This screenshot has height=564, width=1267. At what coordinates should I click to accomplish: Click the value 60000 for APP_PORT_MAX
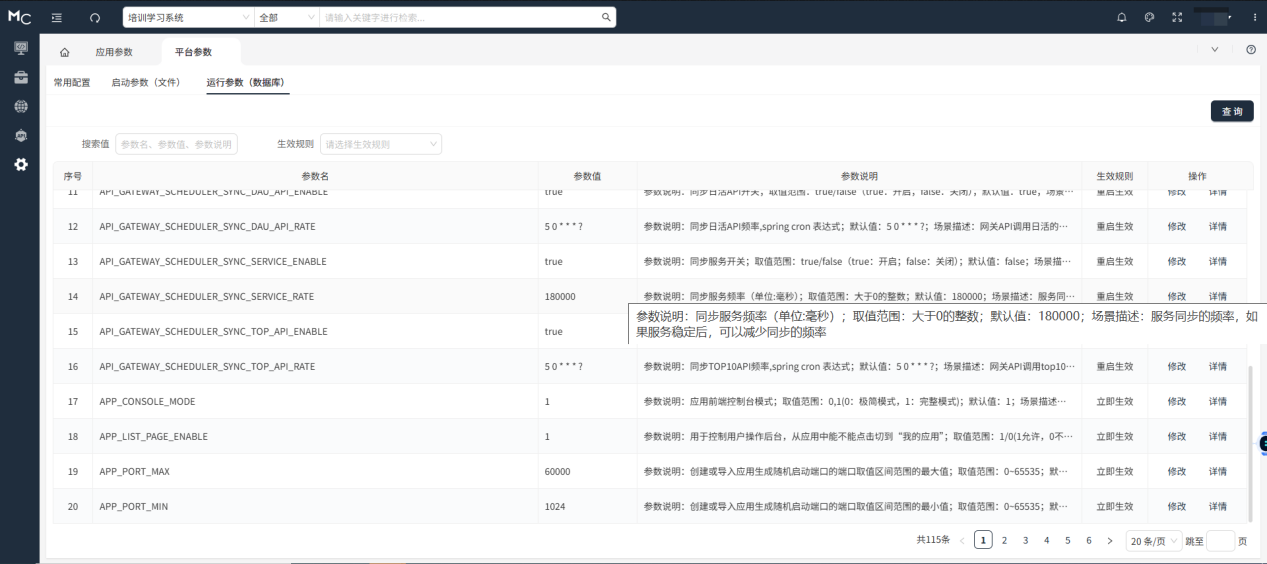[587, 471]
